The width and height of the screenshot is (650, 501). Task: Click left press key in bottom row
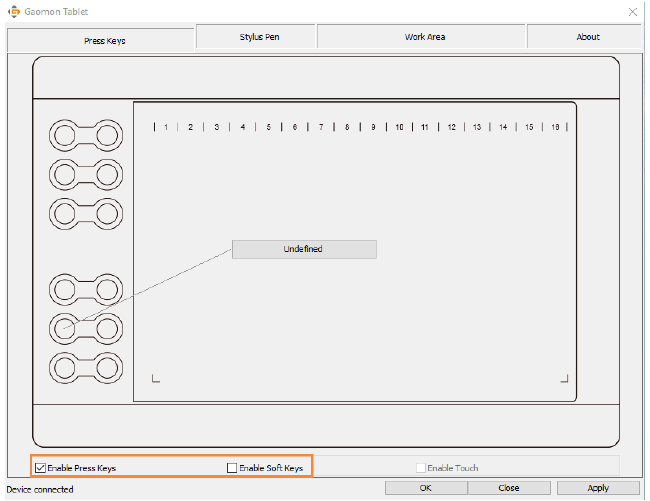click(65, 368)
